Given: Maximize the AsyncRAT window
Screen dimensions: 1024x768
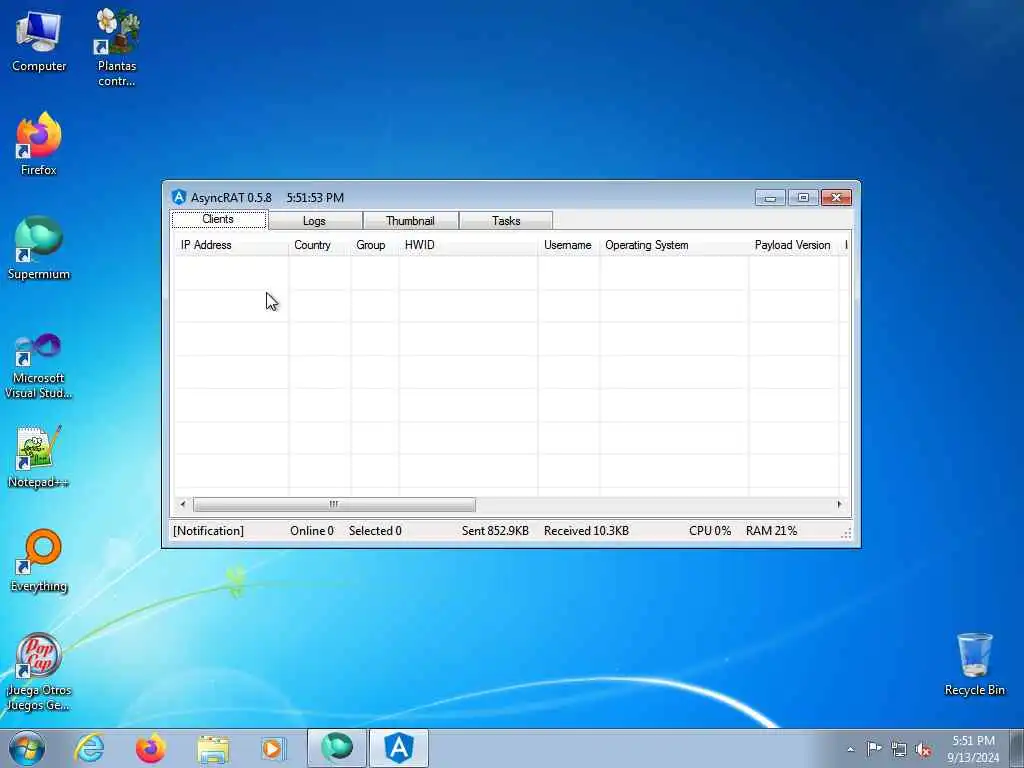Looking at the screenshot, I should (803, 197).
